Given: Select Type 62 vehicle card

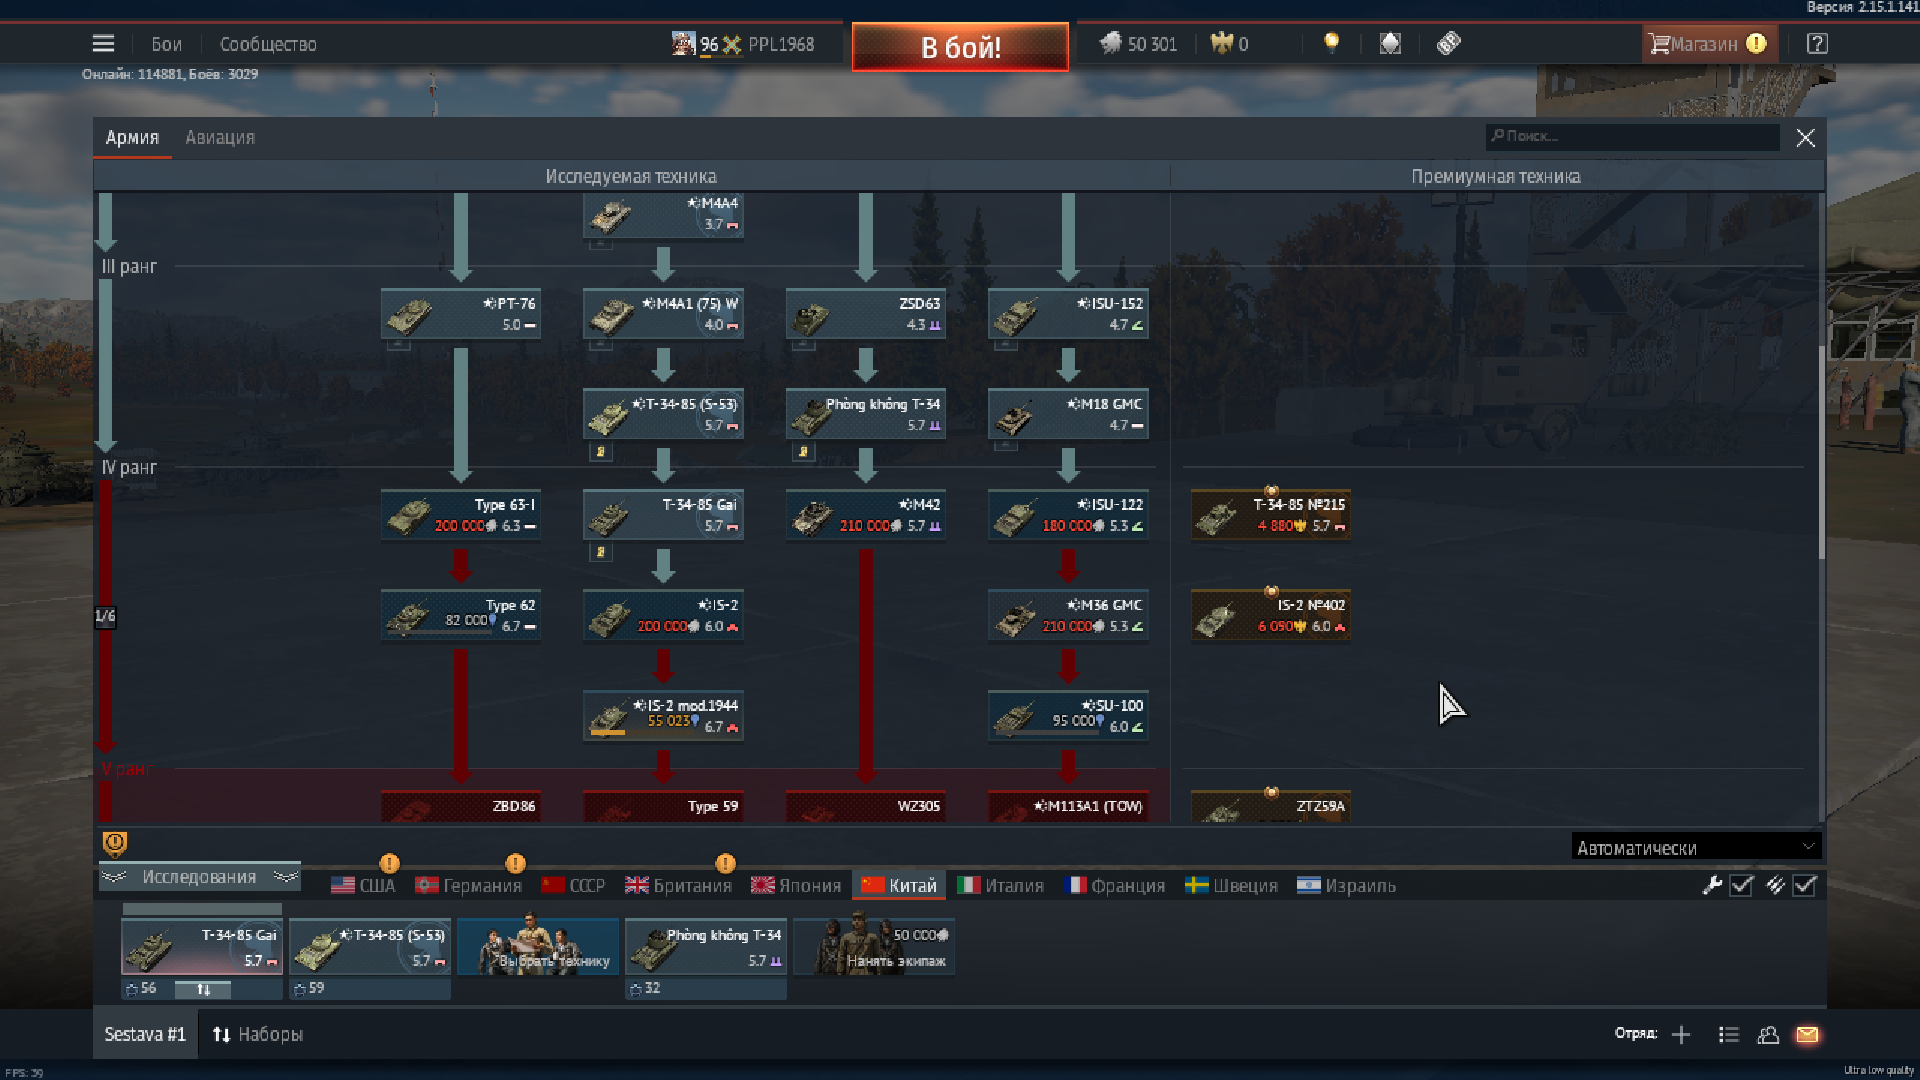Looking at the screenshot, I should (461, 615).
